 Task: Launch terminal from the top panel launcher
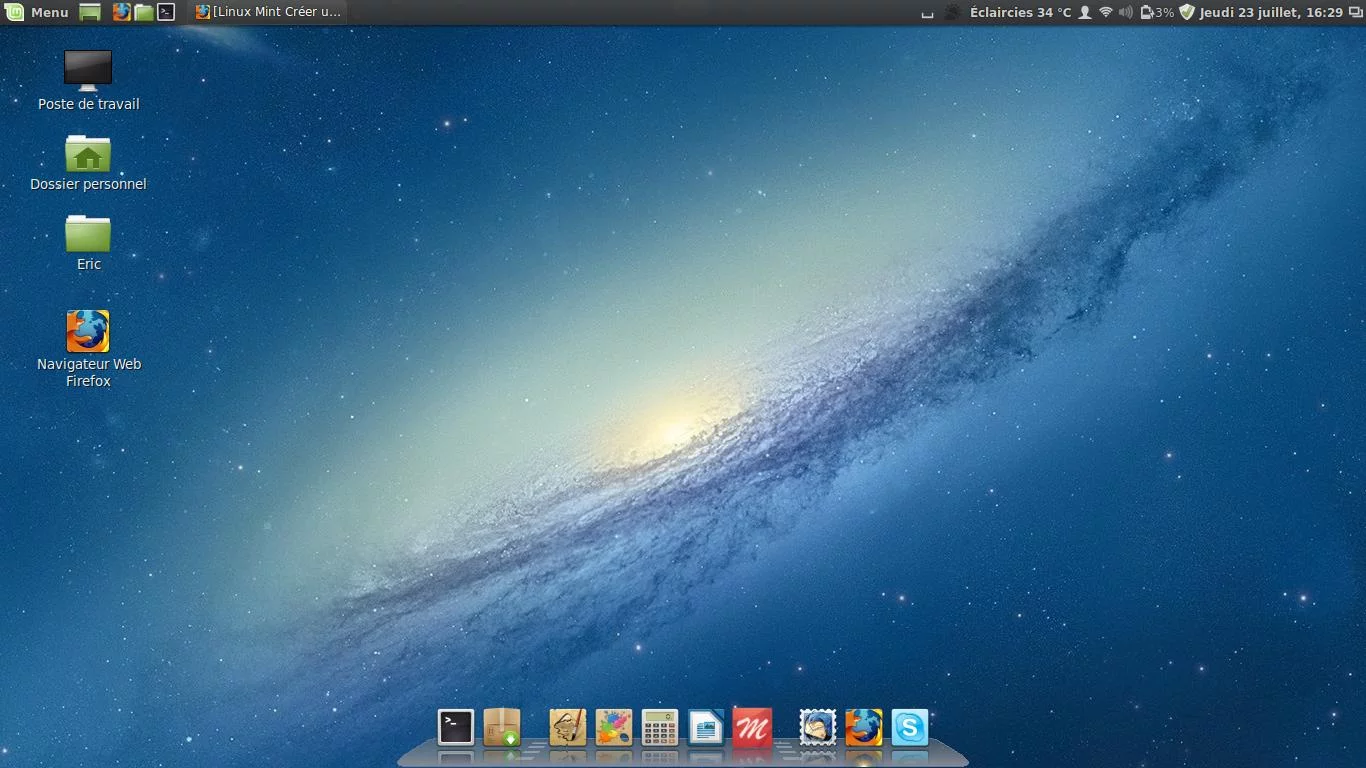click(167, 12)
